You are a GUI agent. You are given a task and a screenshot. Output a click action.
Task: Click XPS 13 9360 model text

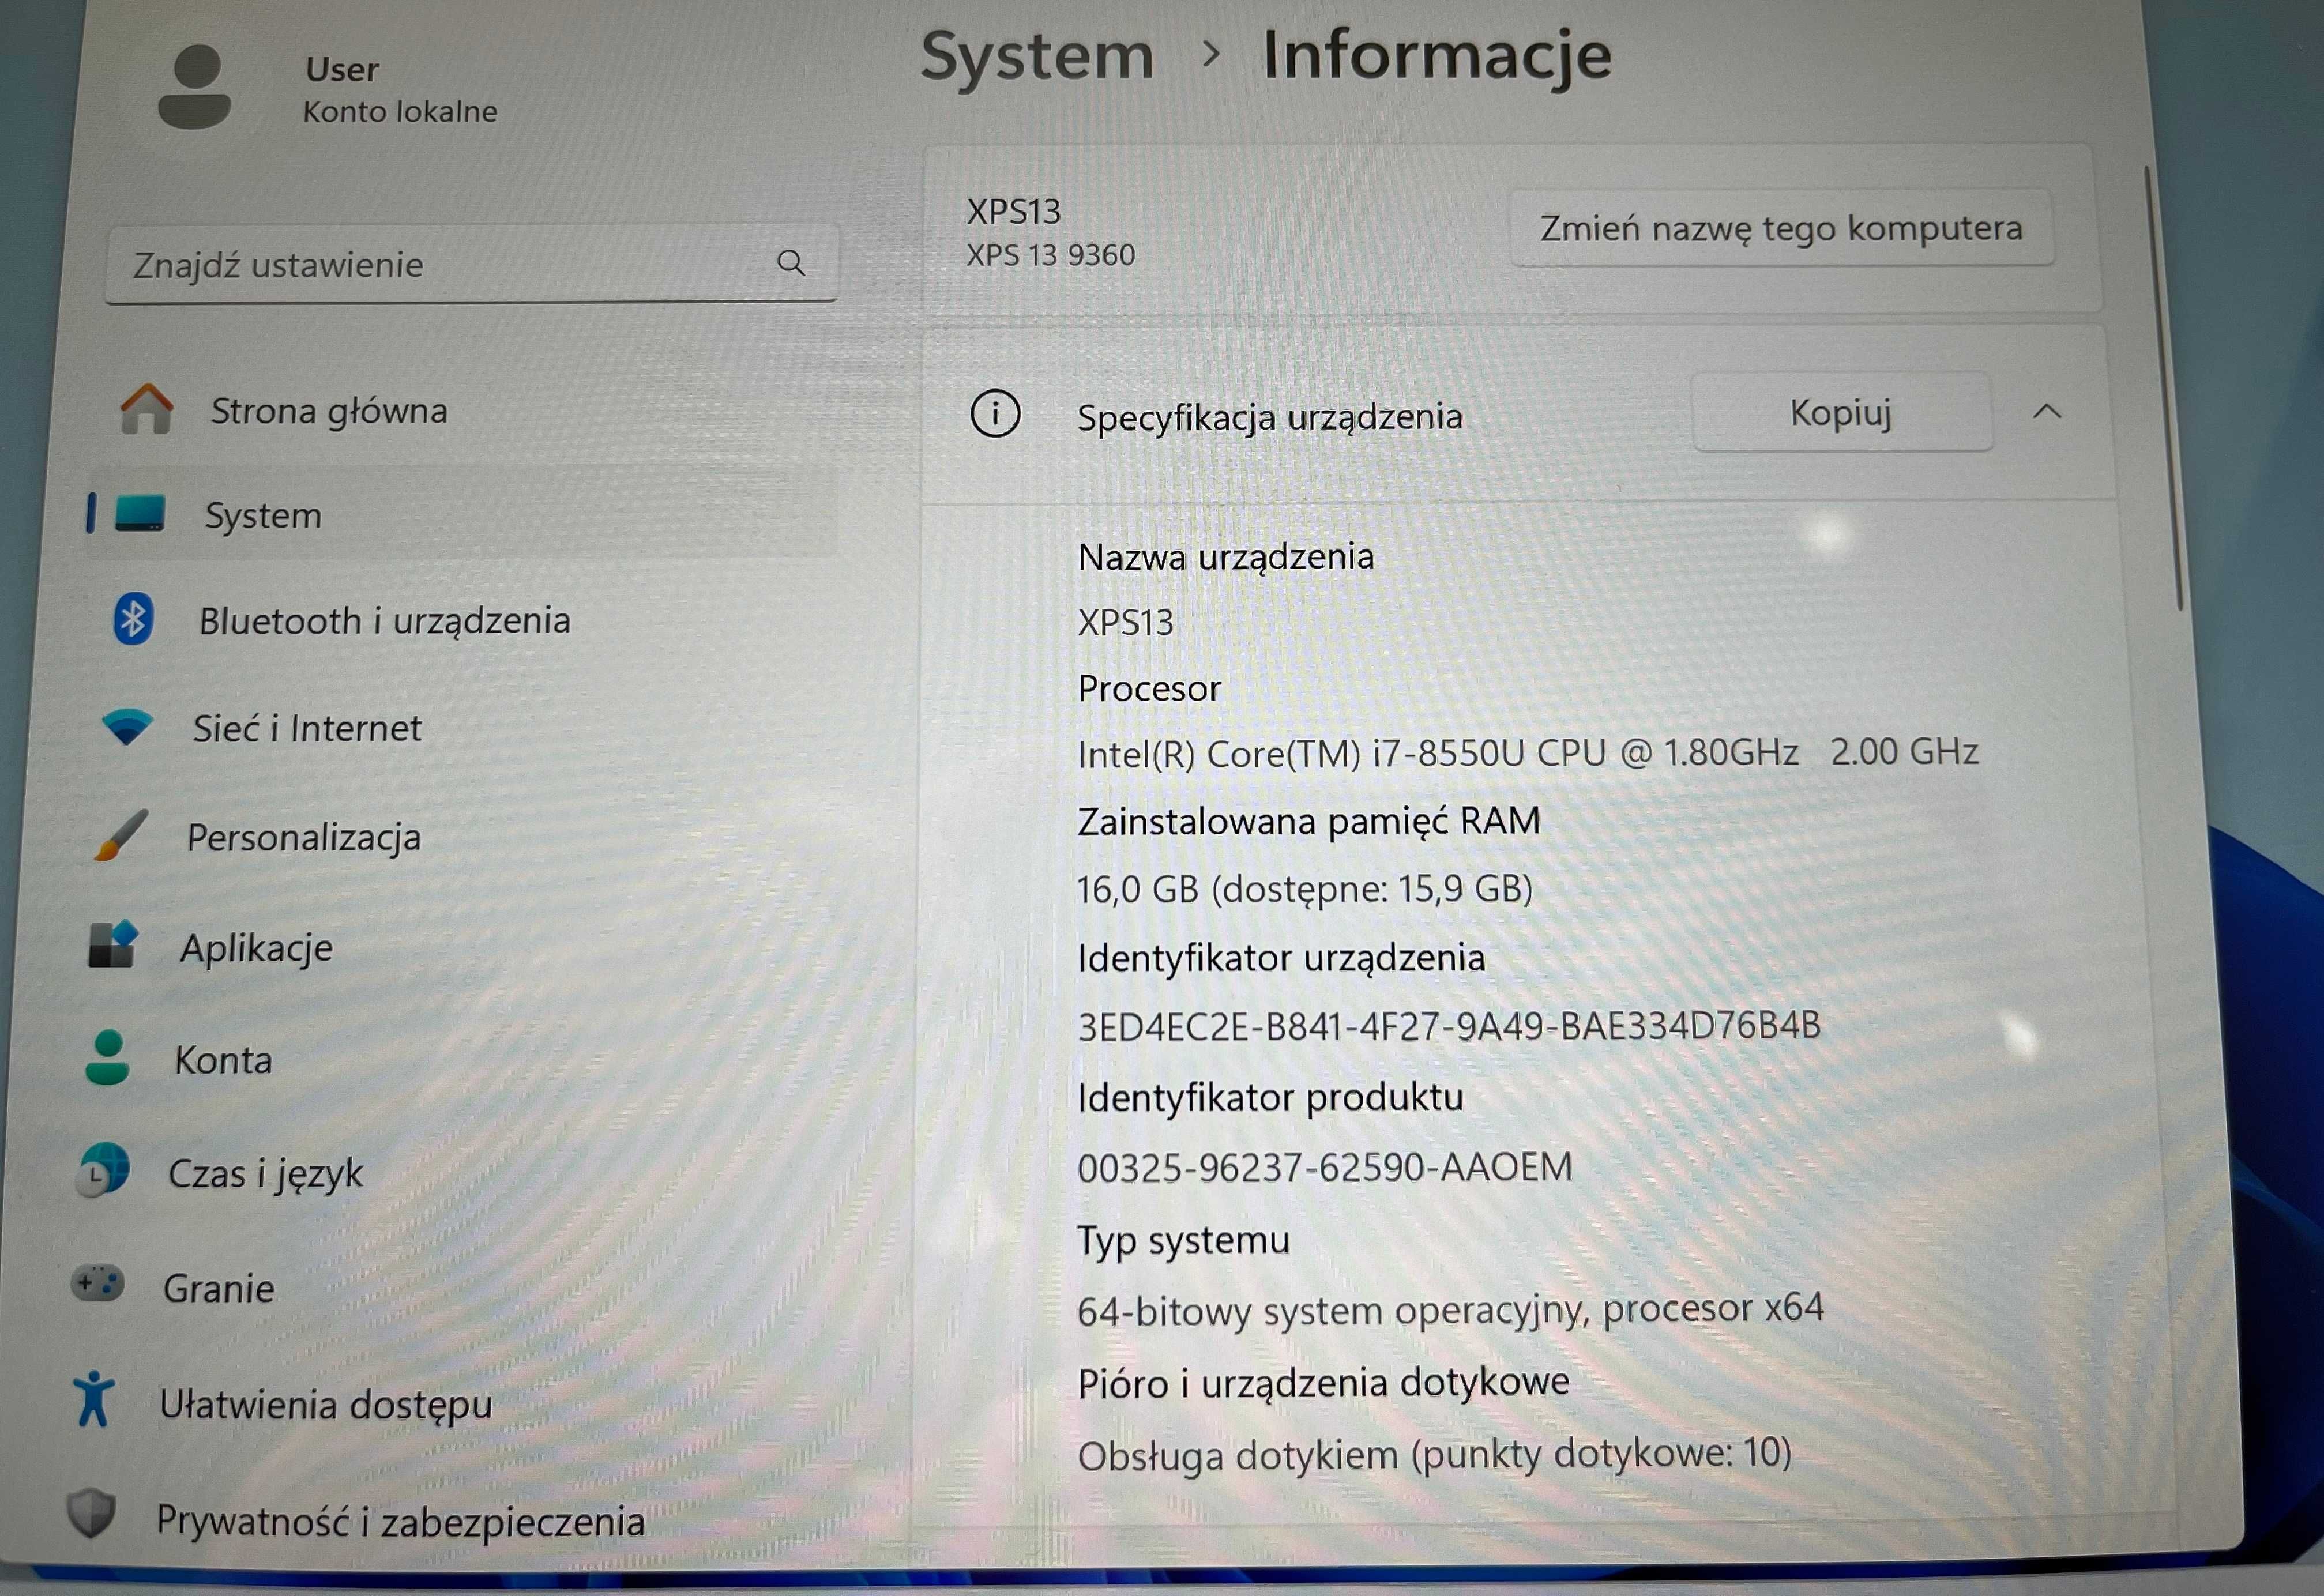tap(1050, 255)
